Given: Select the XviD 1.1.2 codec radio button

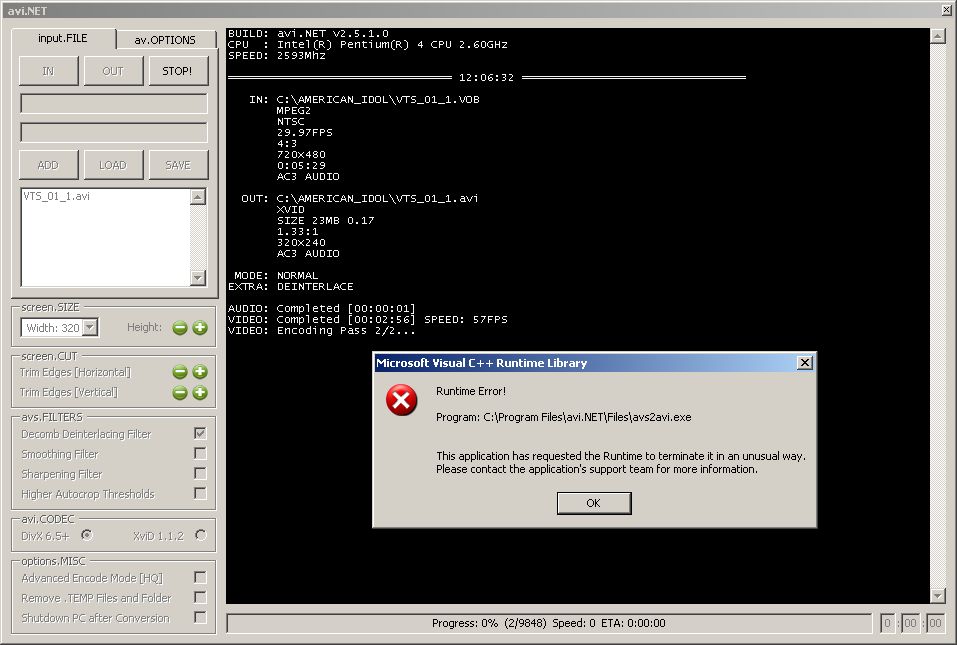Looking at the screenshot, I should 200,535.
